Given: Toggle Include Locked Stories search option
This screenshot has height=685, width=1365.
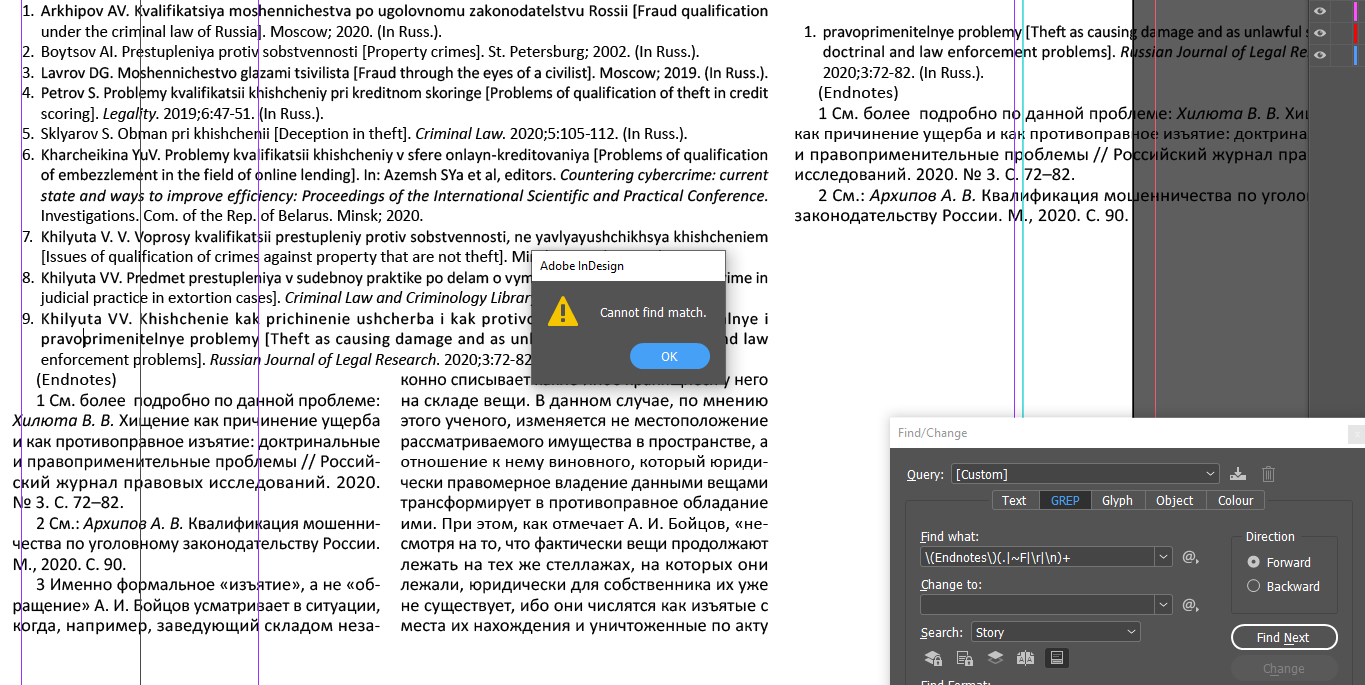Looking at the screenshot, I should [964, 658].
